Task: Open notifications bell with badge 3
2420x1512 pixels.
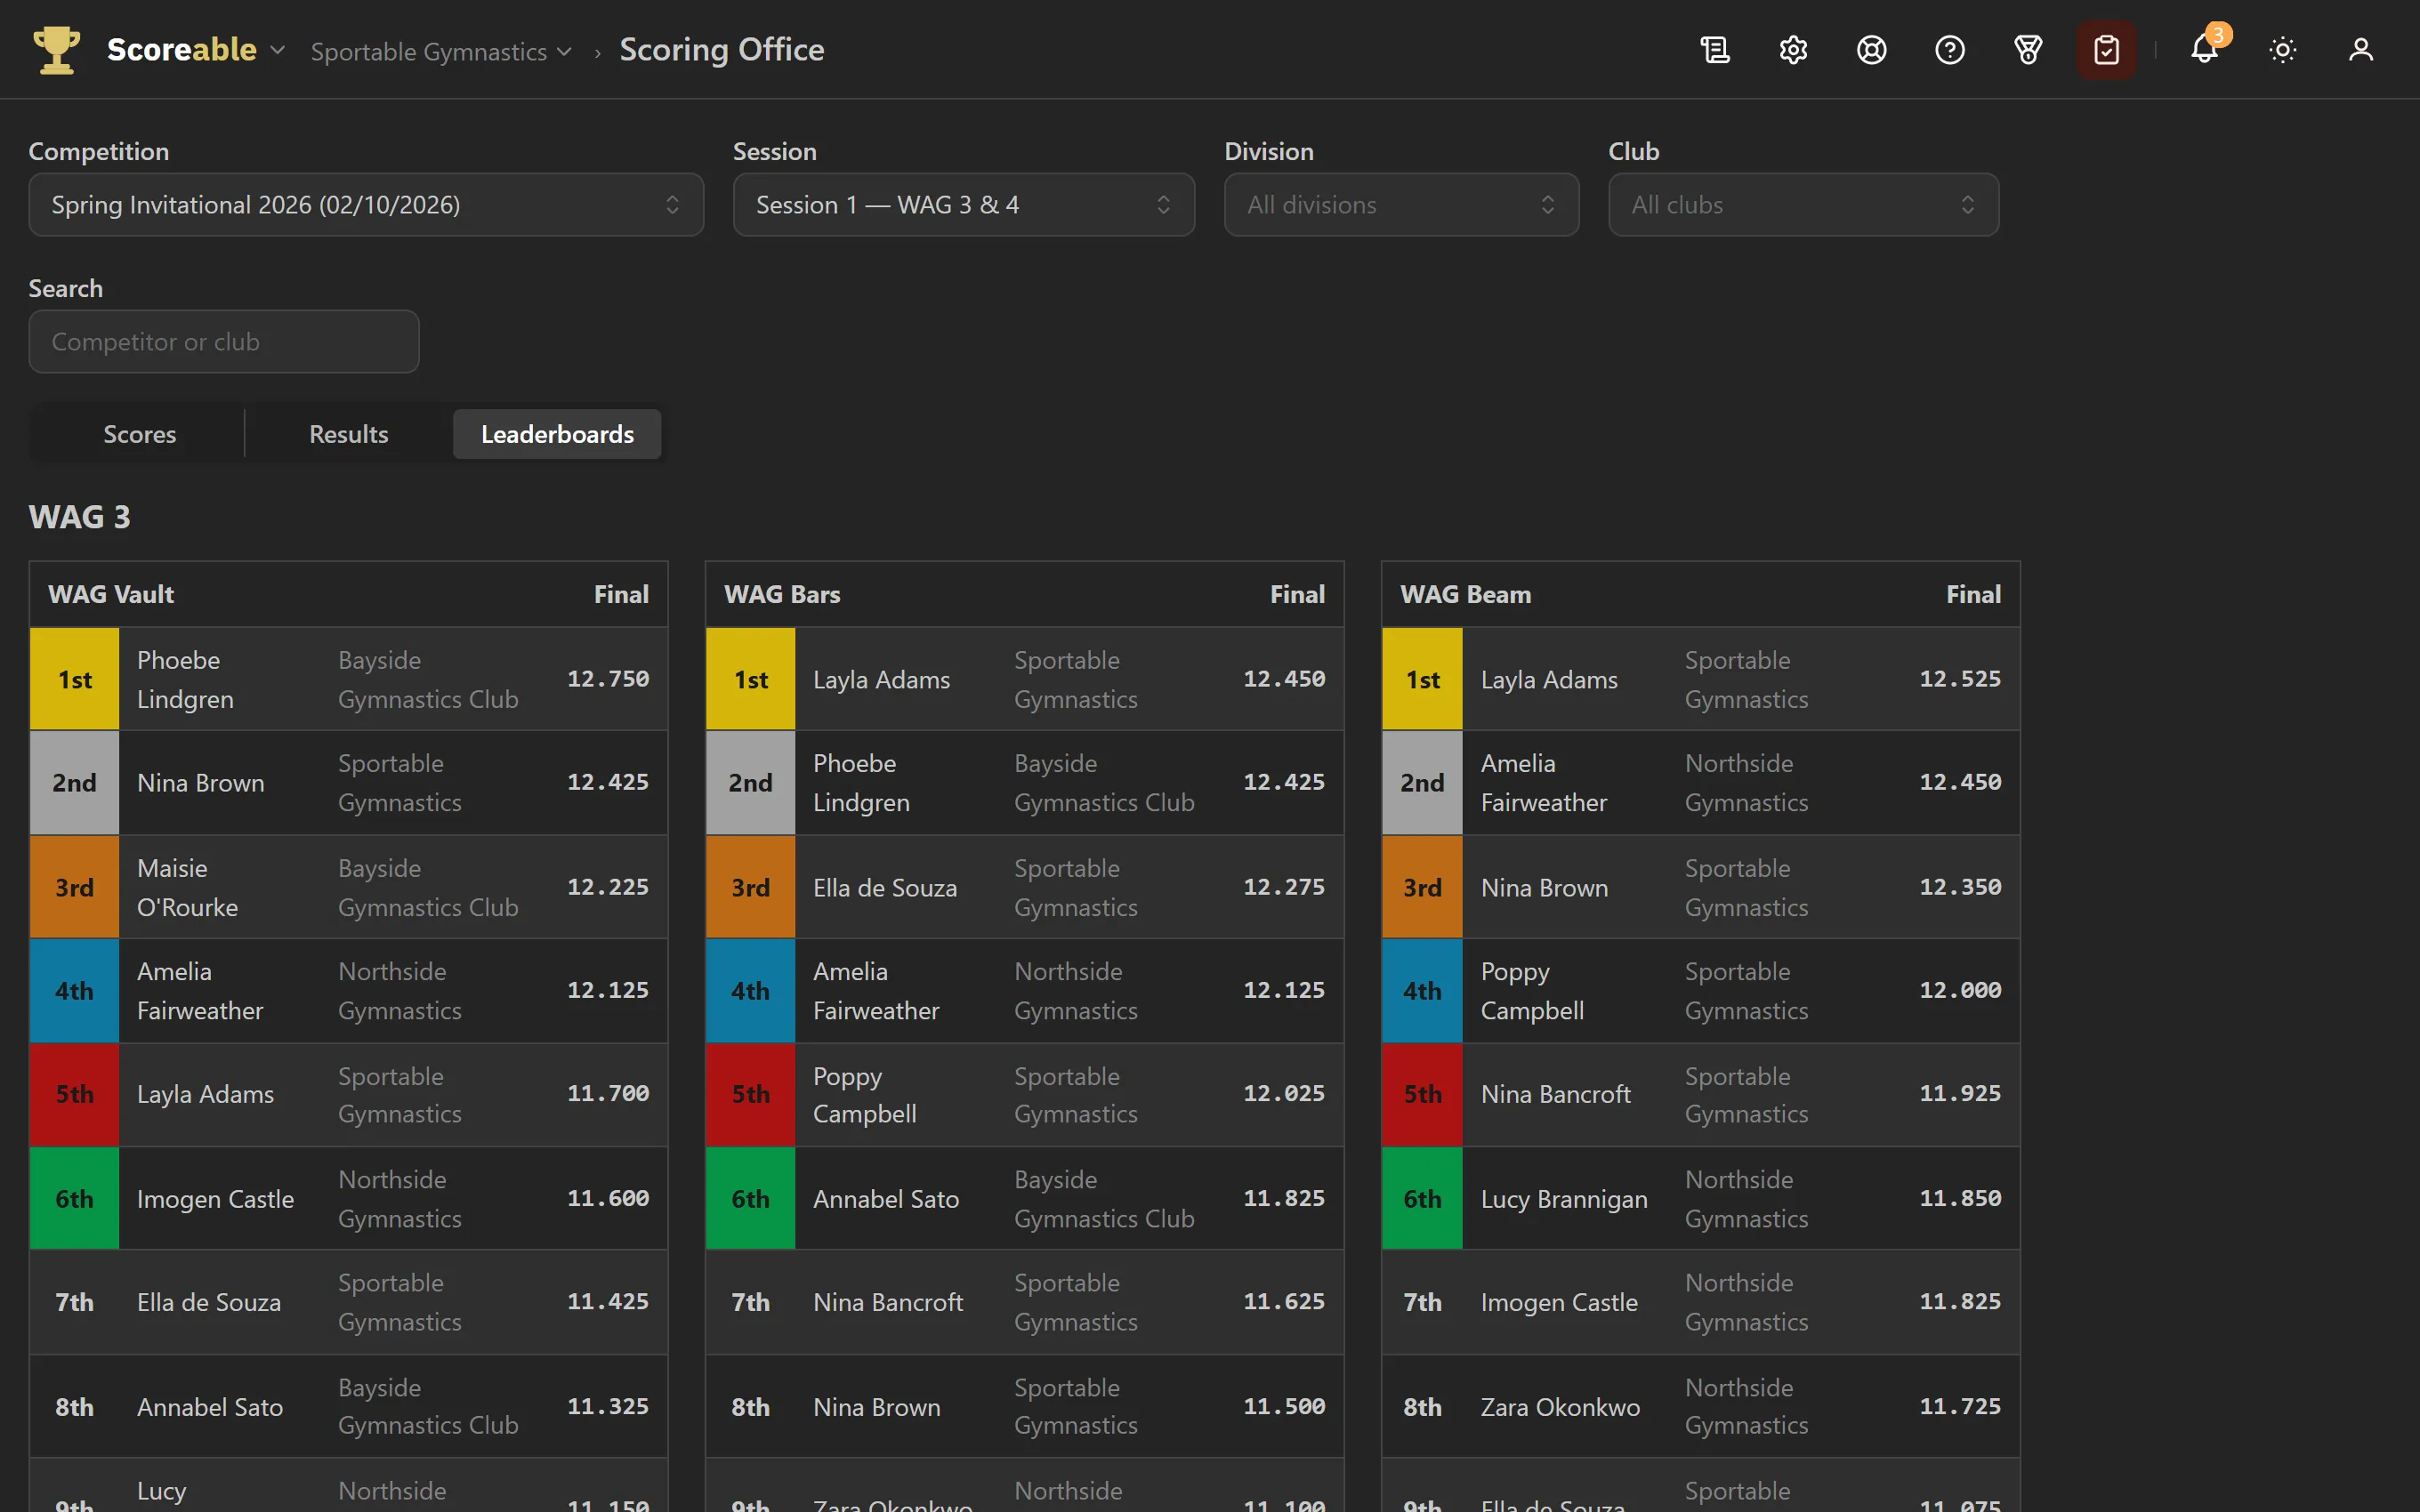Action: pos(2204,50)
